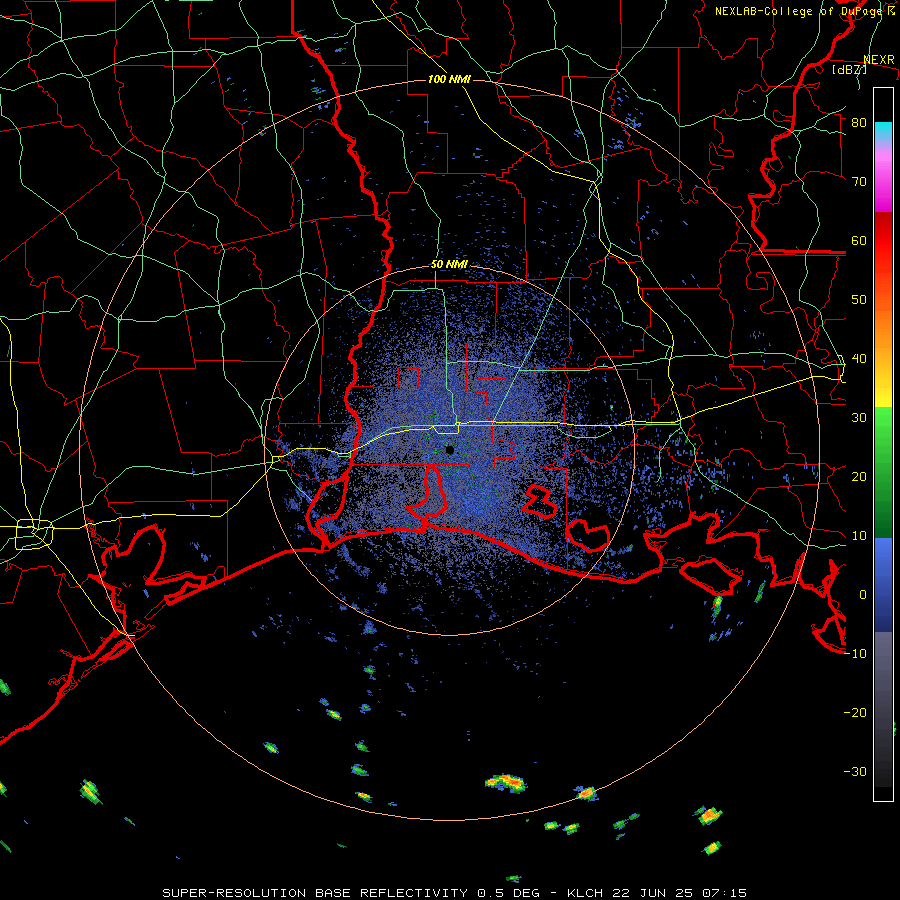Click the 60 value on dBZ scale
This screenshot has width=900, height=900.
(x=859, y=240)
